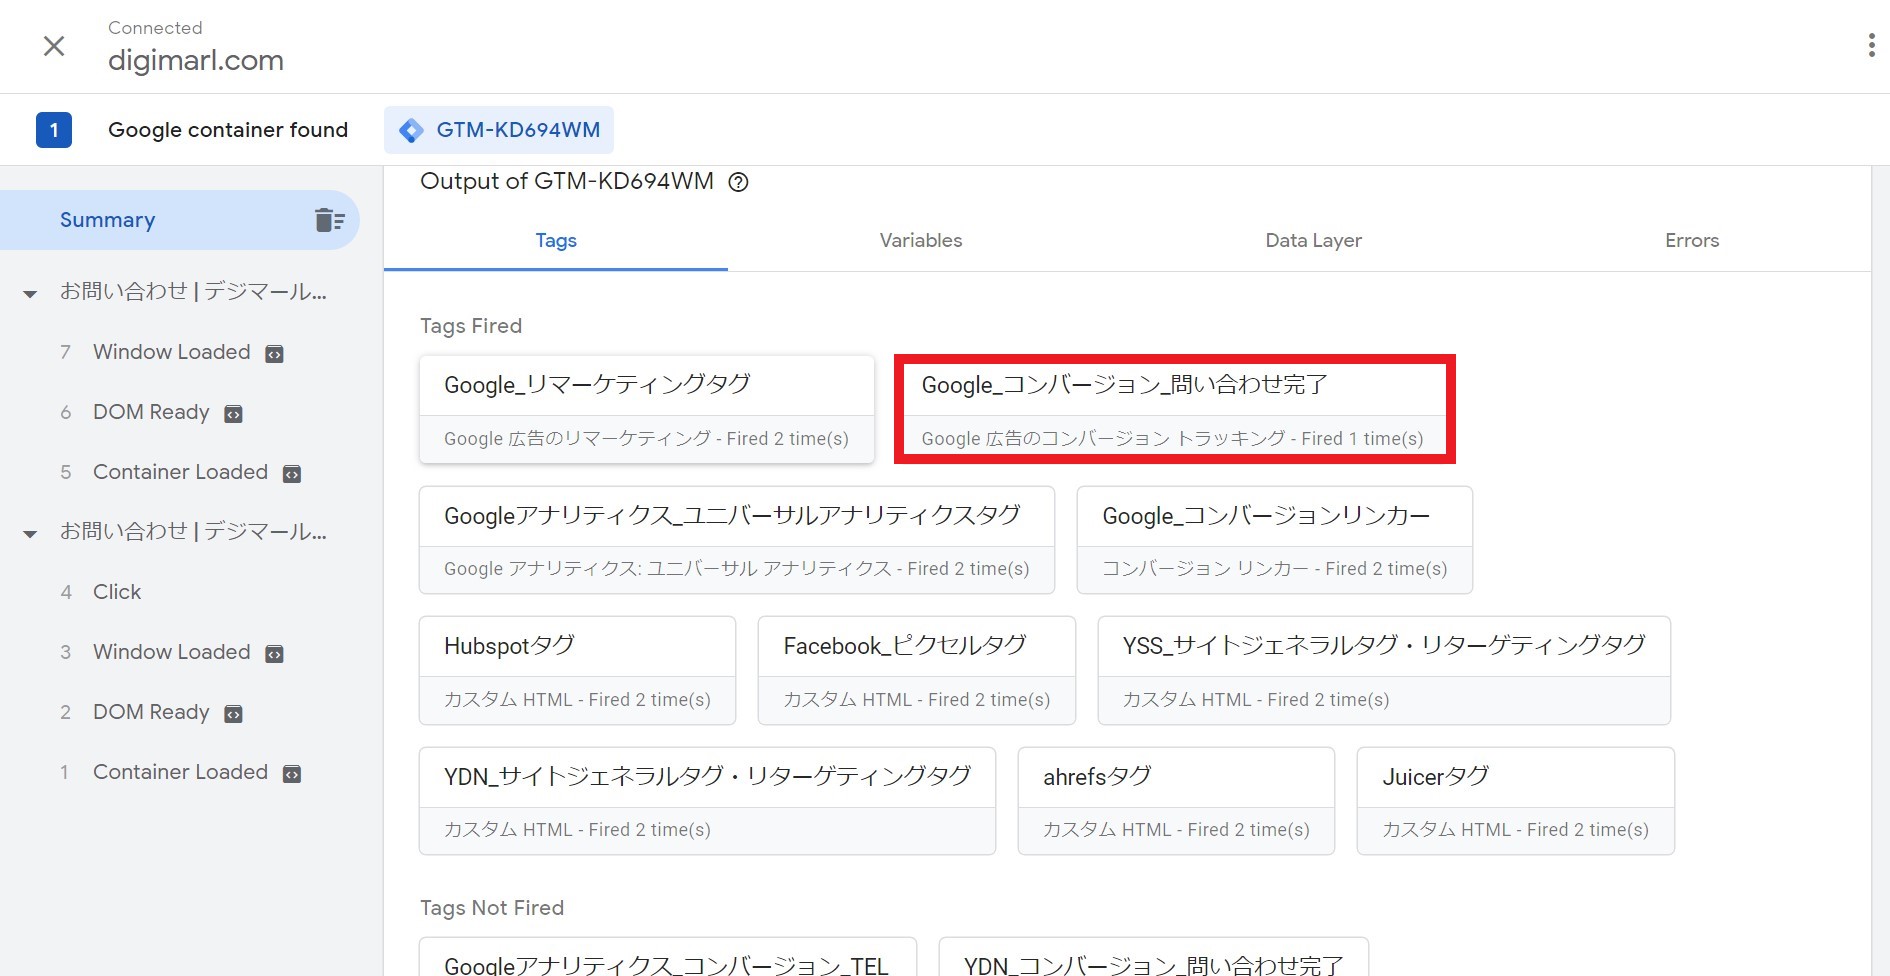Click the API icon beside event 6 DOM Ready
The height and width of the screenshot is (976, 1890).
233,414
